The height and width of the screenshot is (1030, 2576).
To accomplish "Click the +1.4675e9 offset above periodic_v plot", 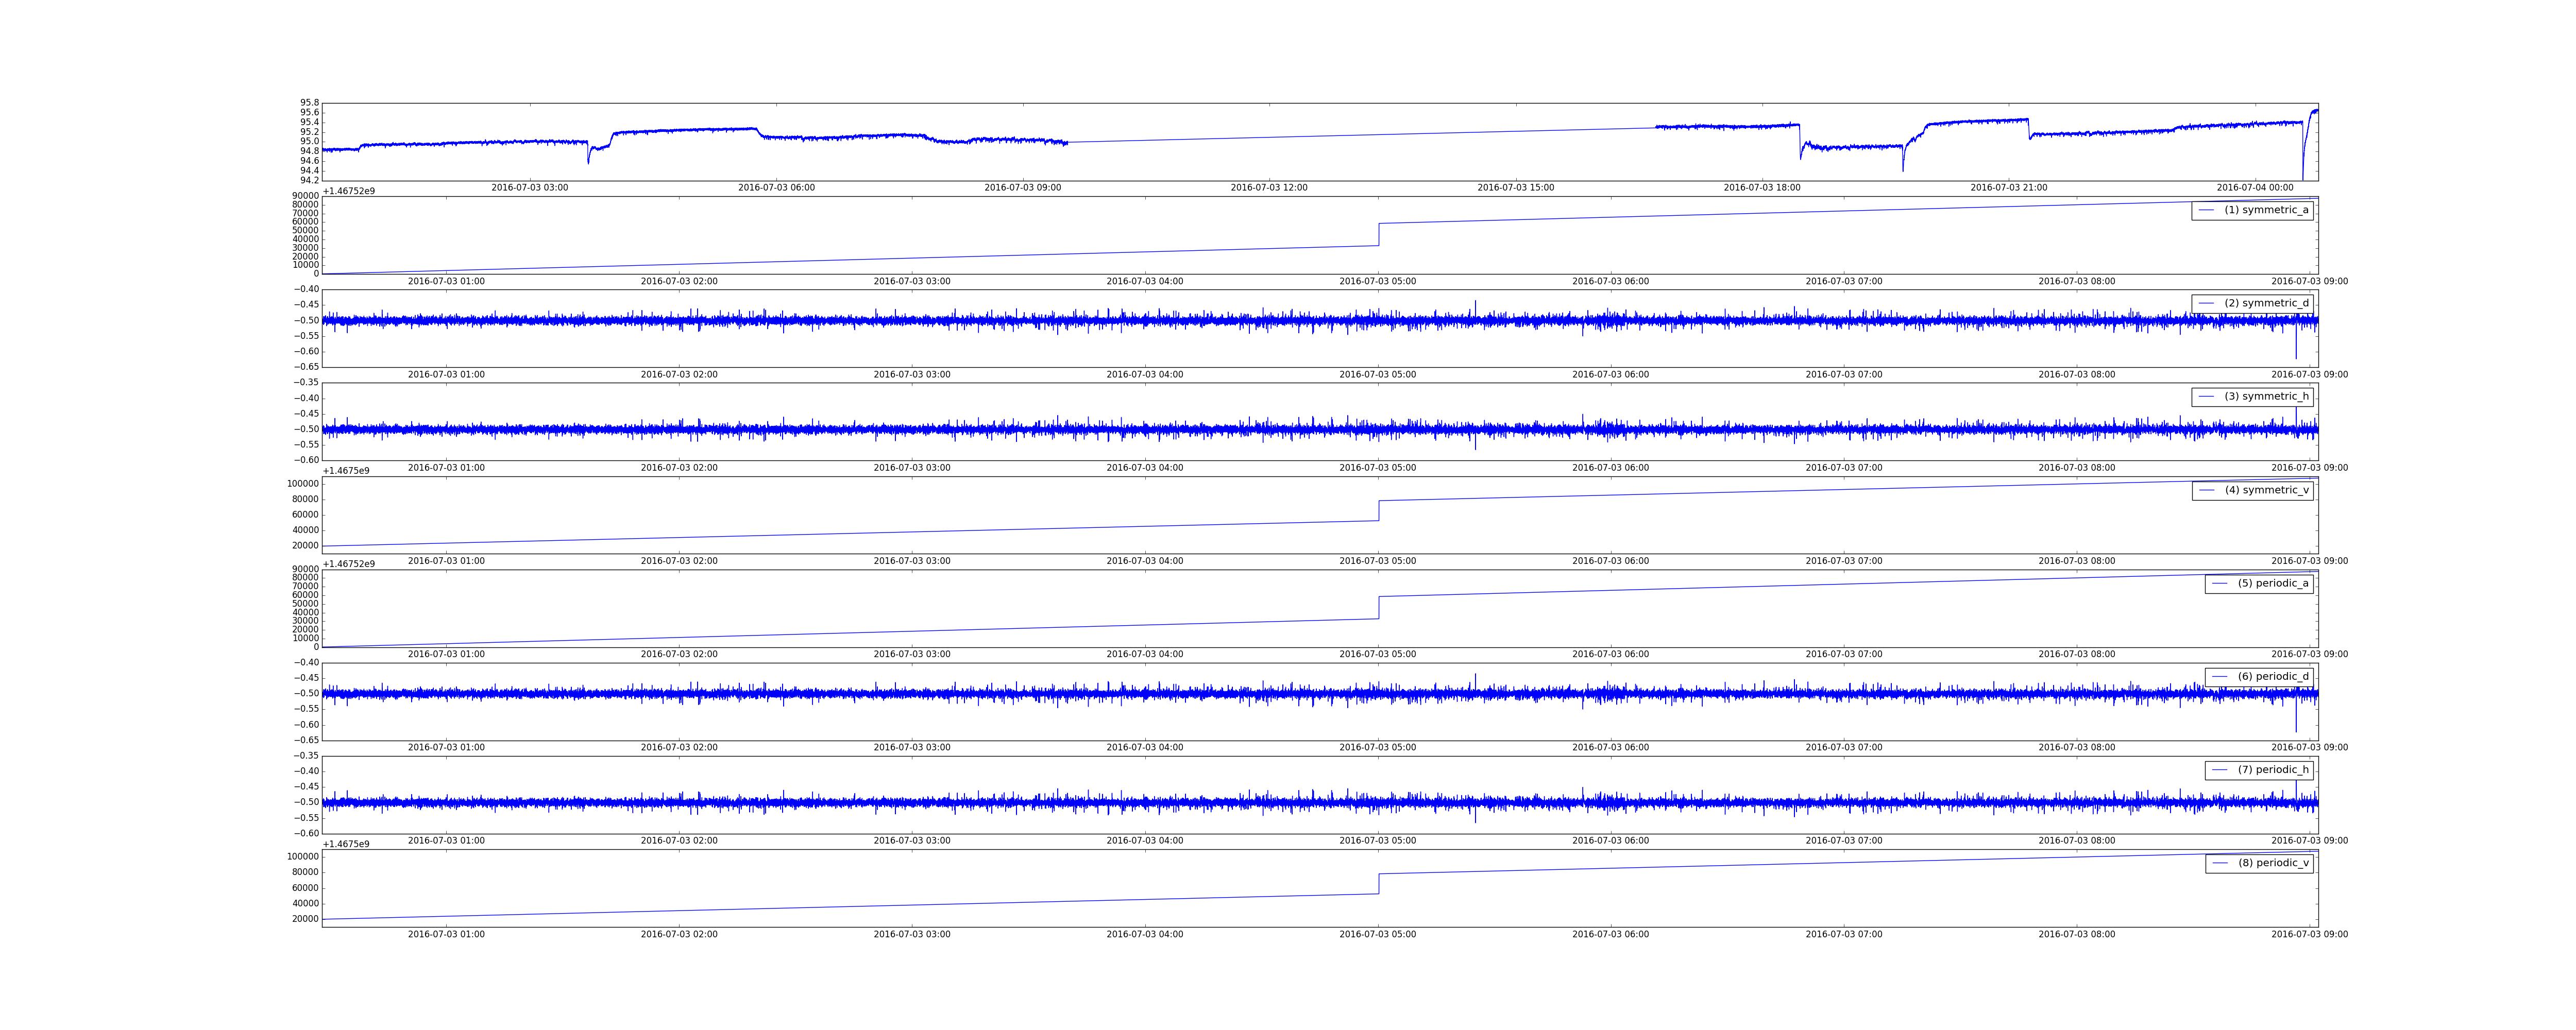I will click(346, 844).
